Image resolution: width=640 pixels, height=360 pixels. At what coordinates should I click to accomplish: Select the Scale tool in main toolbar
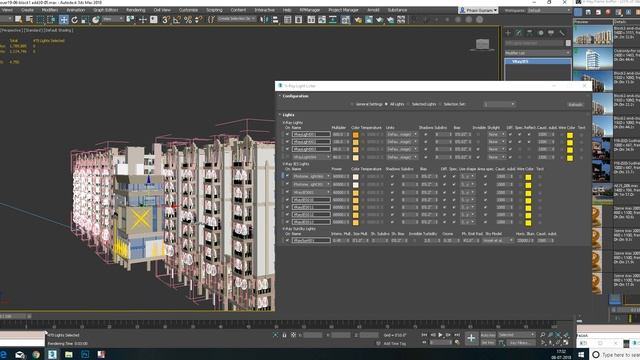point(85,19)
